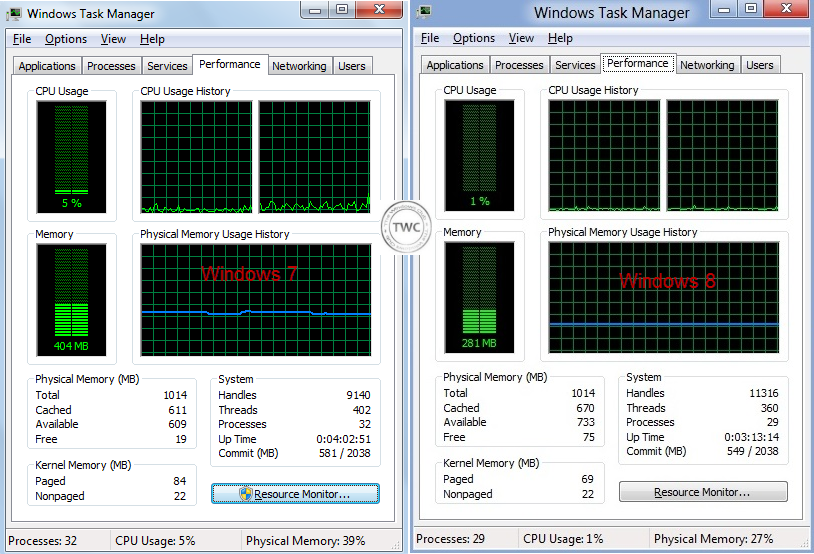Switch to Networking tab in Windows 8 window

(708, 65)
